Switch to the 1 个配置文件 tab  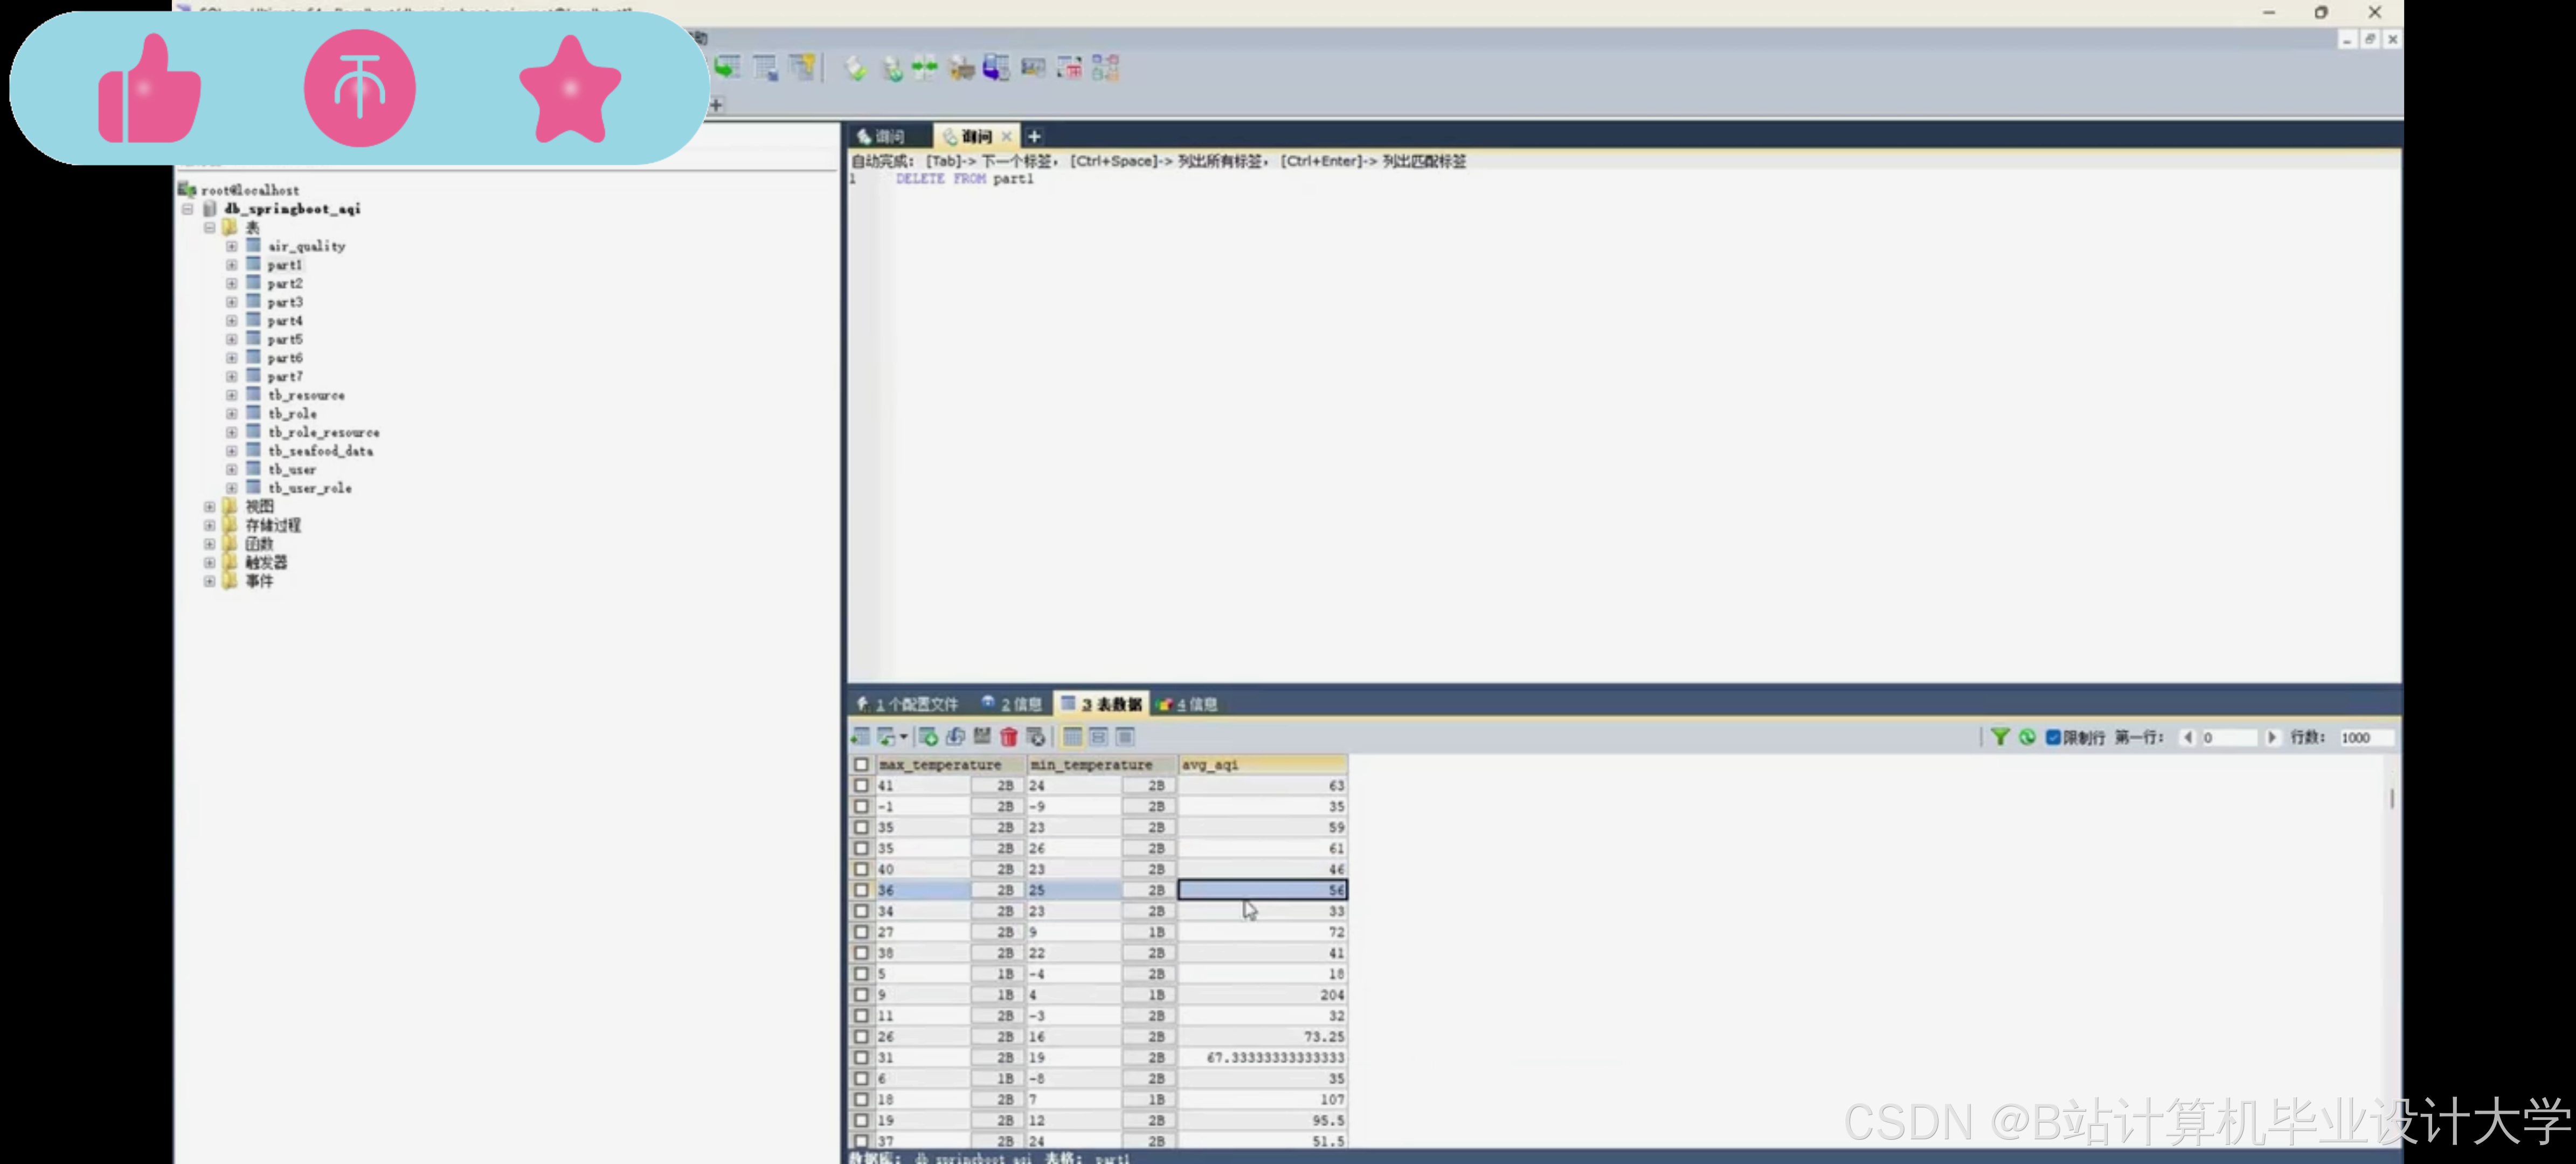(x=907, y=704)
